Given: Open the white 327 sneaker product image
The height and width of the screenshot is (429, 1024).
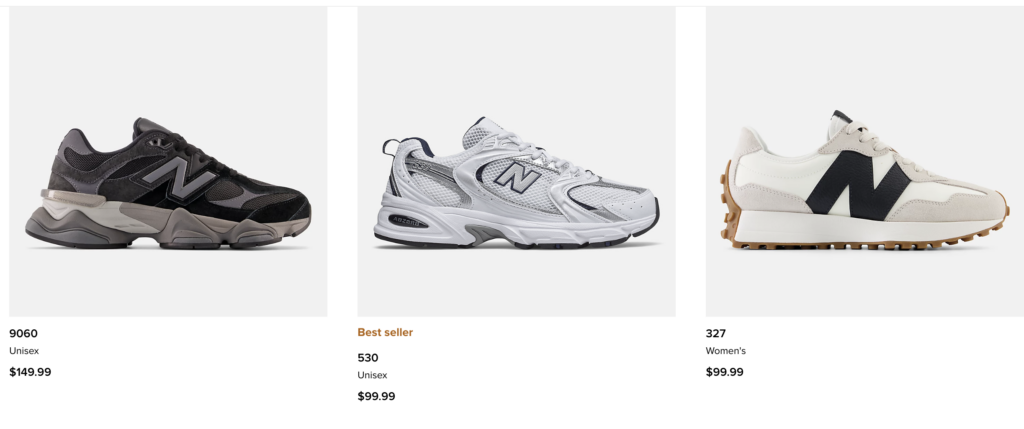Looking at the screenshot, I should coord(864,160).
